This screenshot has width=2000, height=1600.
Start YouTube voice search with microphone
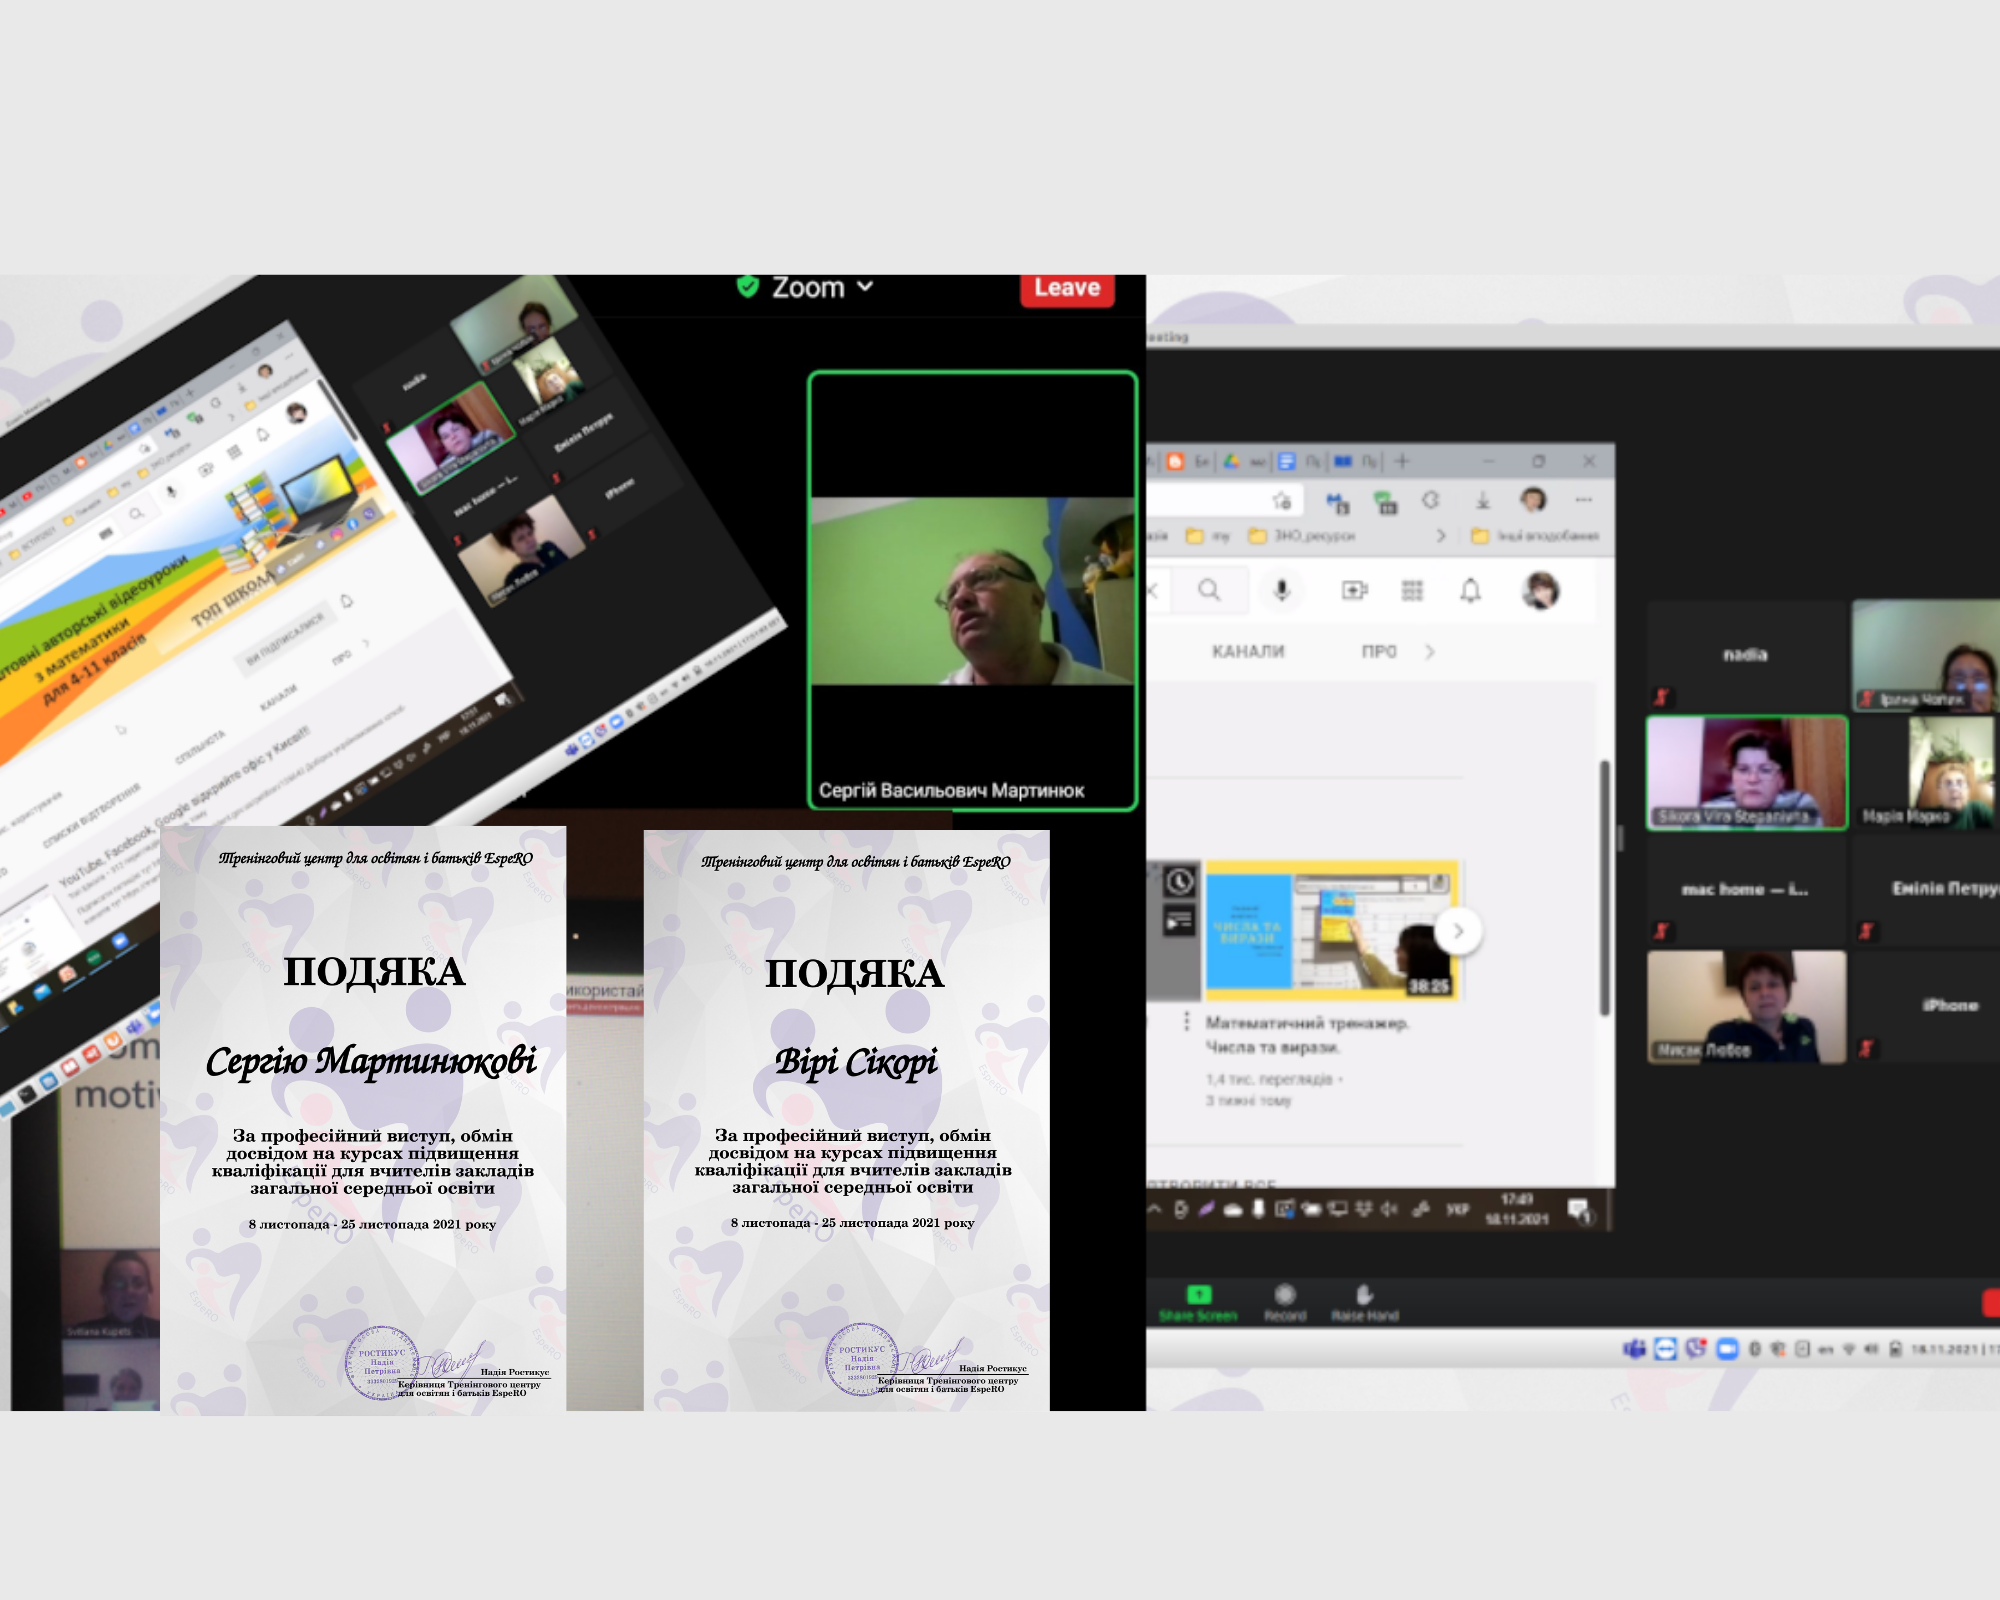(x=1282, y=590)
